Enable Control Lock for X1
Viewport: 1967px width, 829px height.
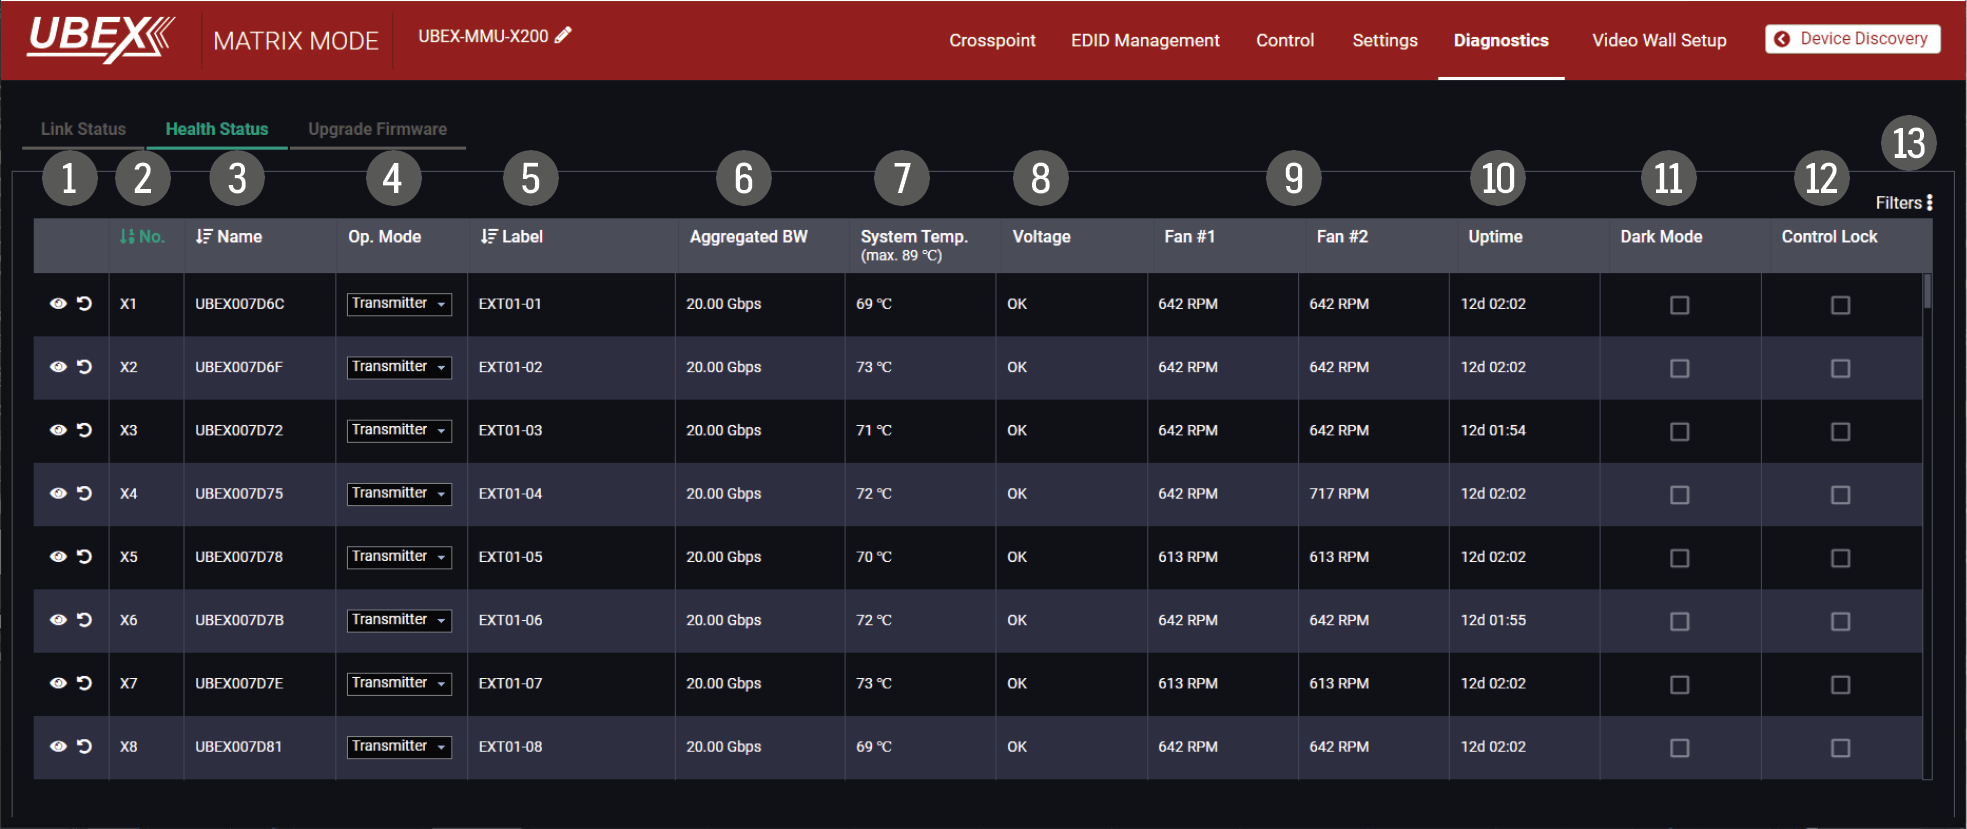coord(1841,305)
